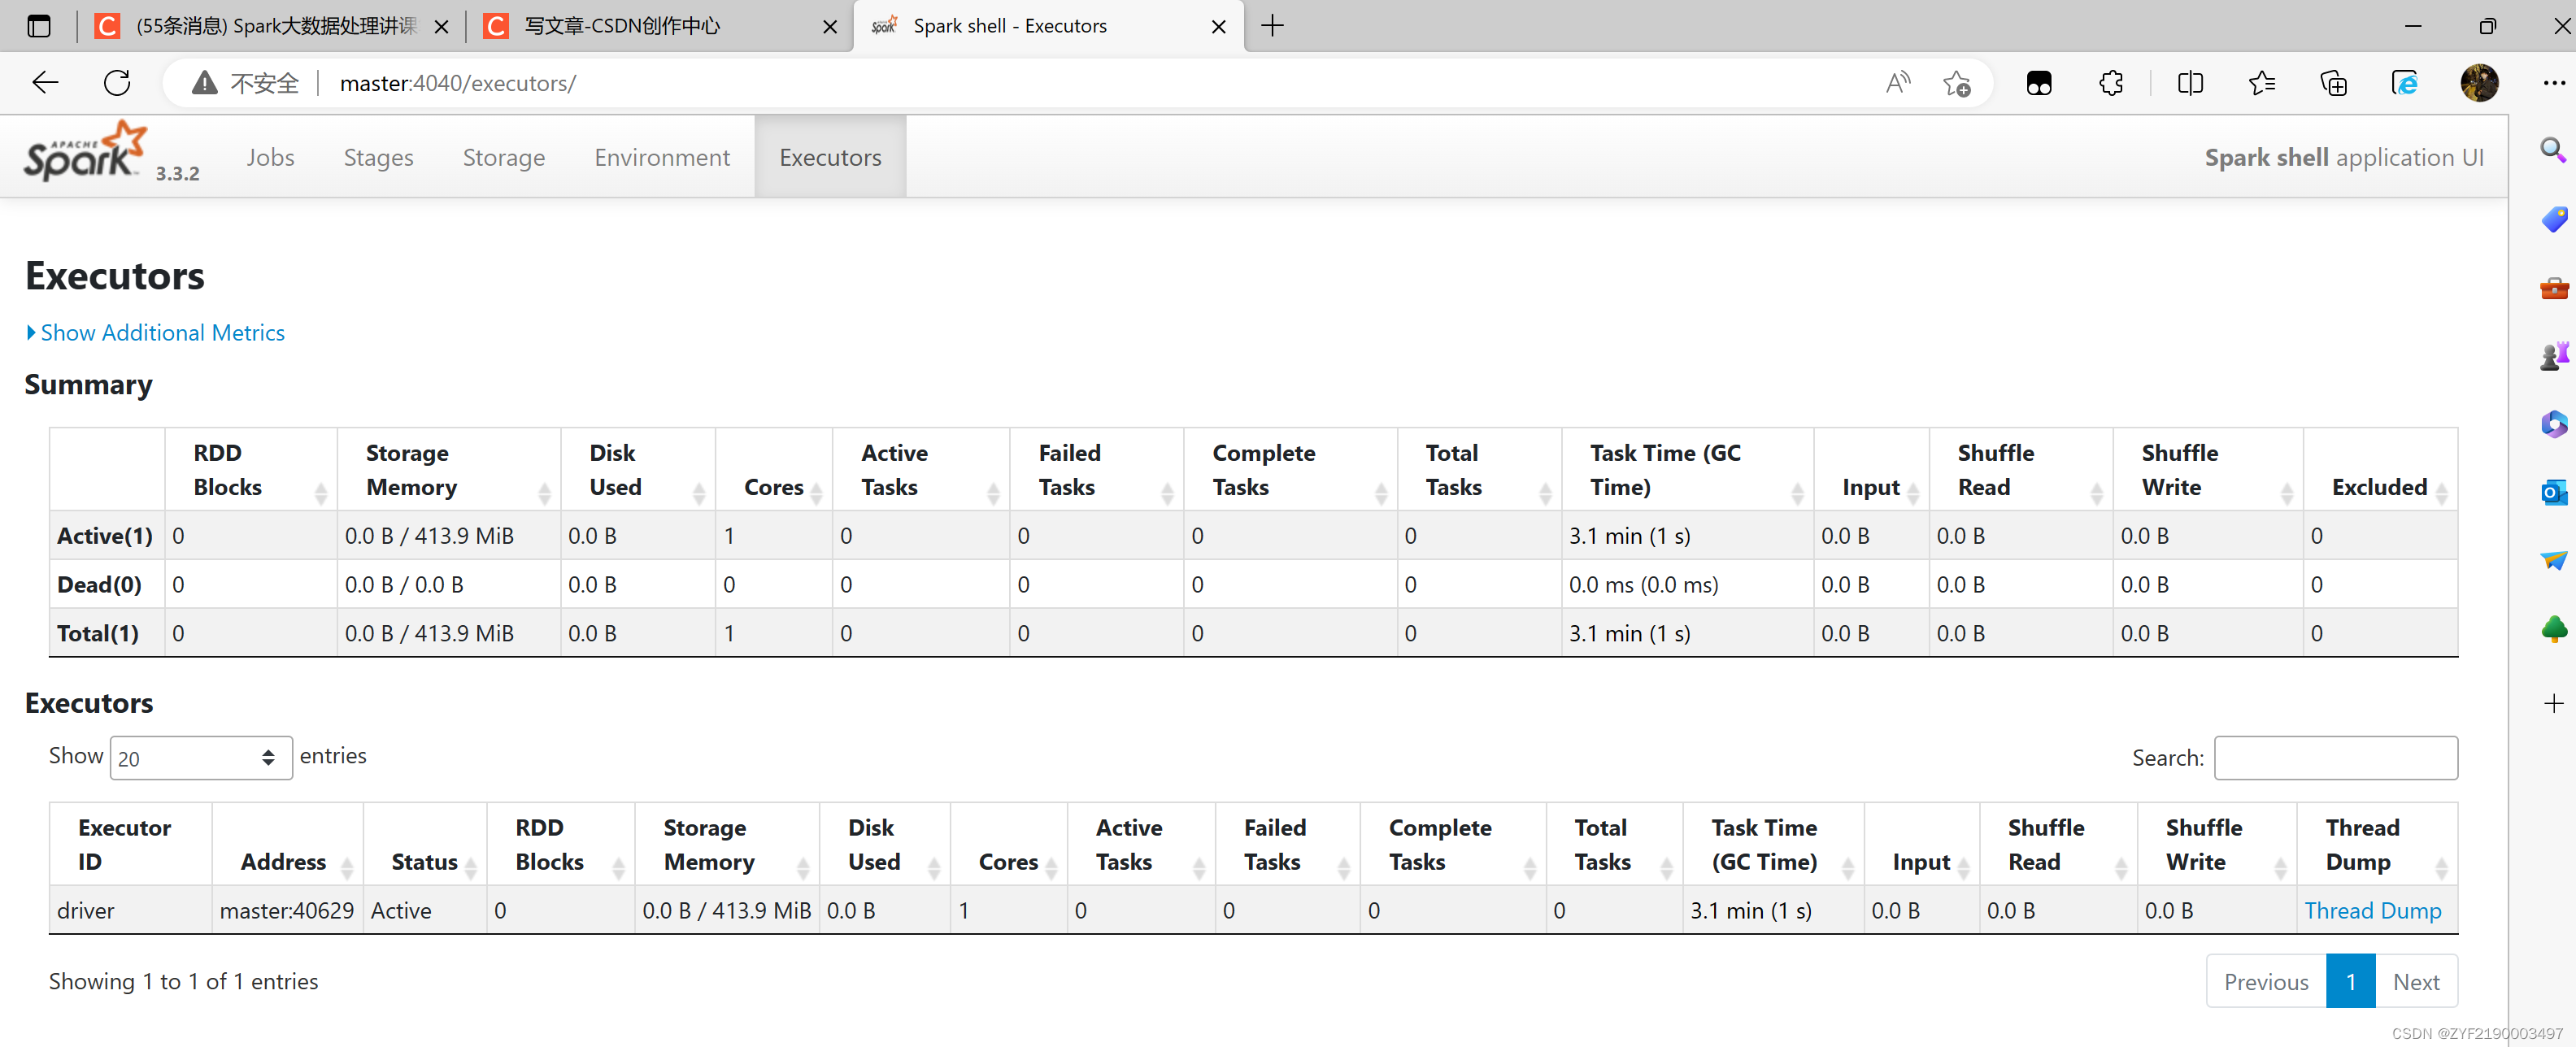The width and height of the screenshot is (2576, 1047).
Task: Open the Collections icon in toolbar
Action: click(2333, 83)
